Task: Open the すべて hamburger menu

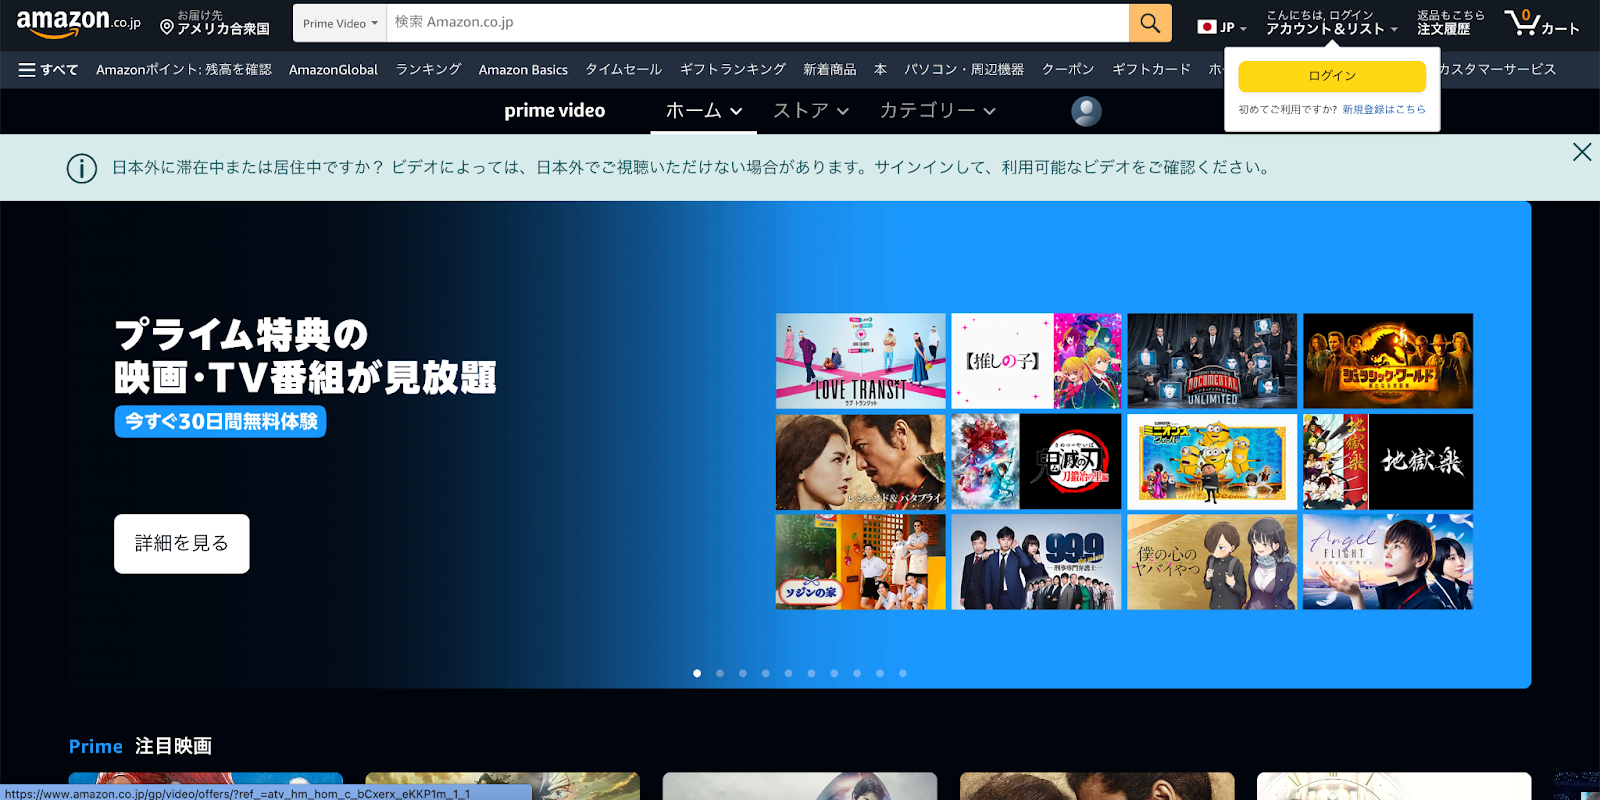Action: point(48,70)
